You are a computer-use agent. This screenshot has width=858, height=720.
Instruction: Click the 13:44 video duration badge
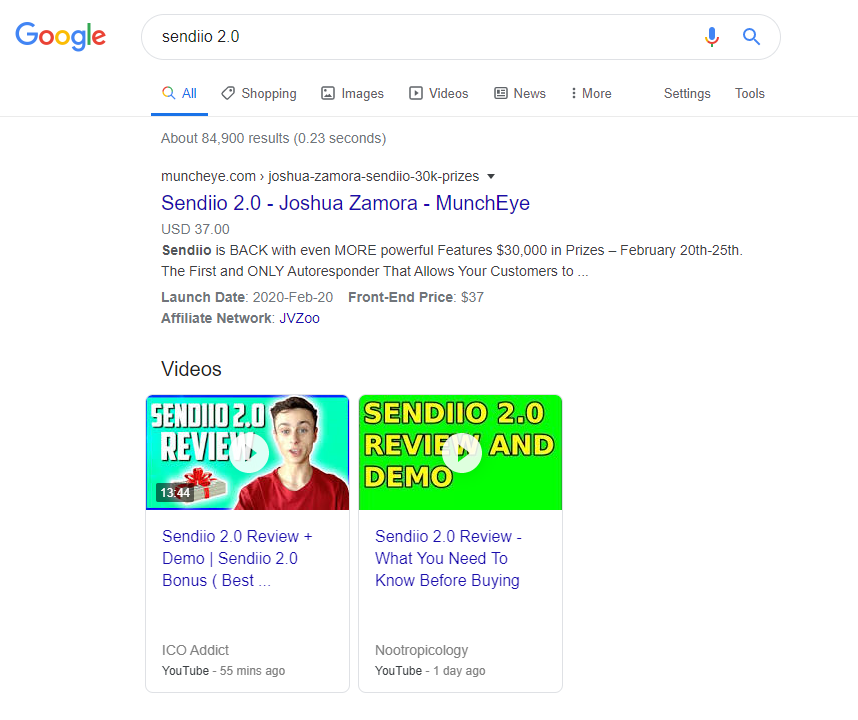(x=175, y=492)
